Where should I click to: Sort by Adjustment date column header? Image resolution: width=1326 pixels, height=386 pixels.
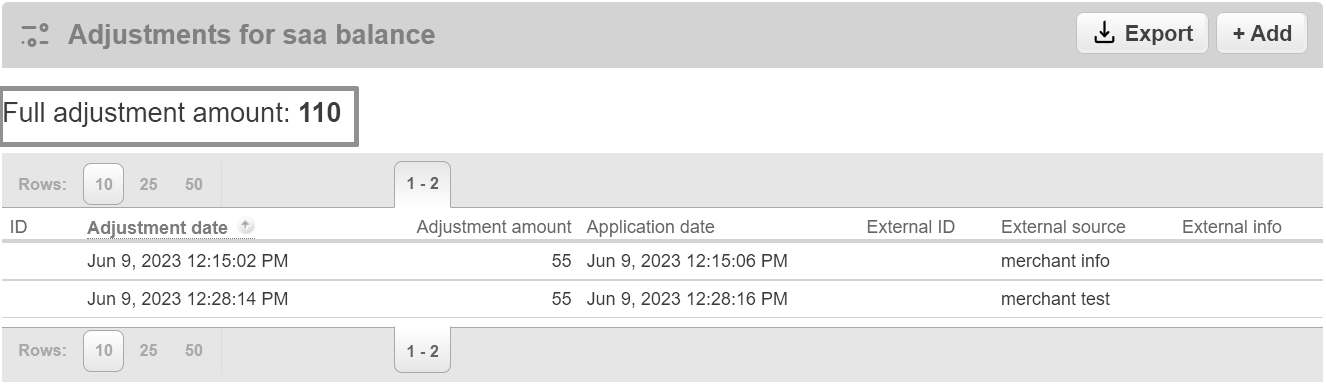(158, 228)
